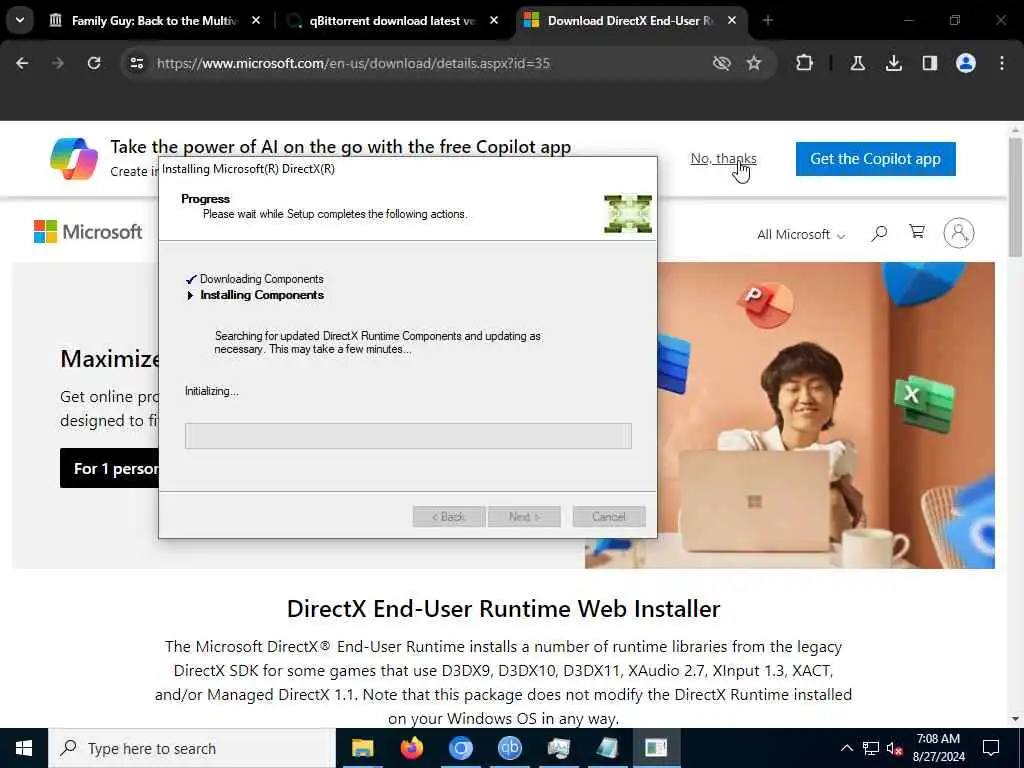This screenshot has width=1024, height=768.
Task: Click Get the Copilot app button
Action: pyautogui.click(x=875, y=159)
